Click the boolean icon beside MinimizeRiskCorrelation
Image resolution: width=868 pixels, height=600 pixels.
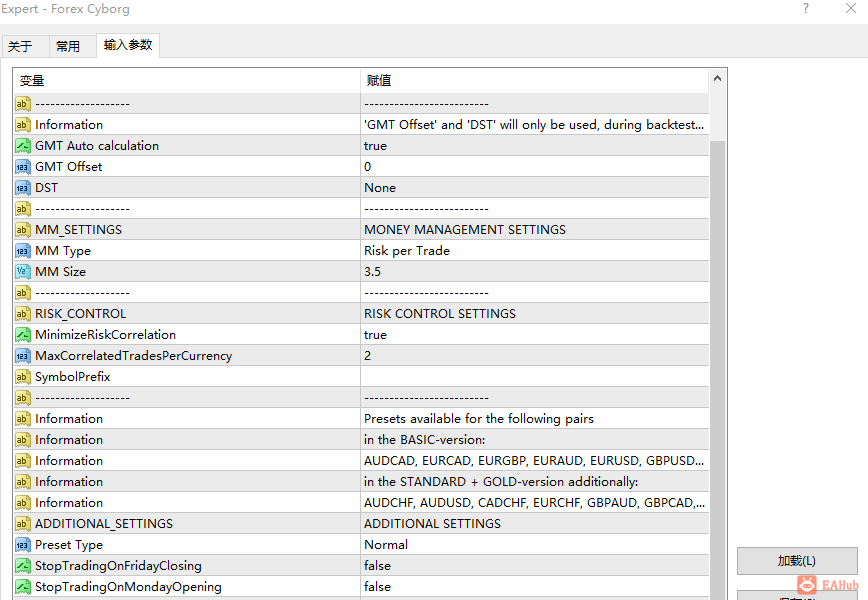(x=23, y=335)
